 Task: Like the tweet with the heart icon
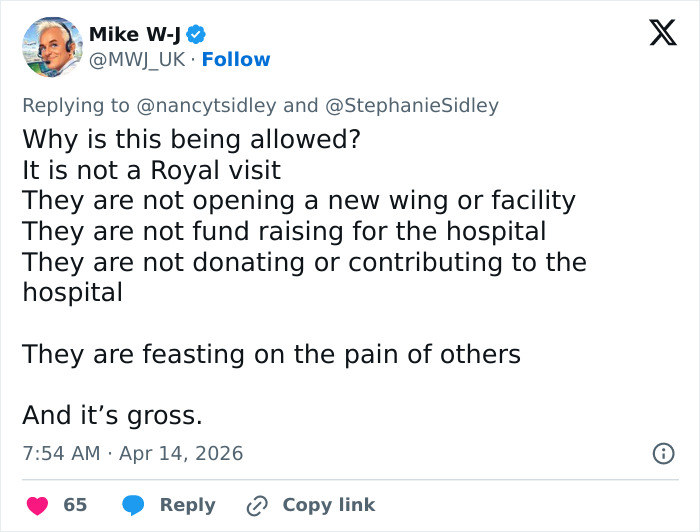[38, 505]
